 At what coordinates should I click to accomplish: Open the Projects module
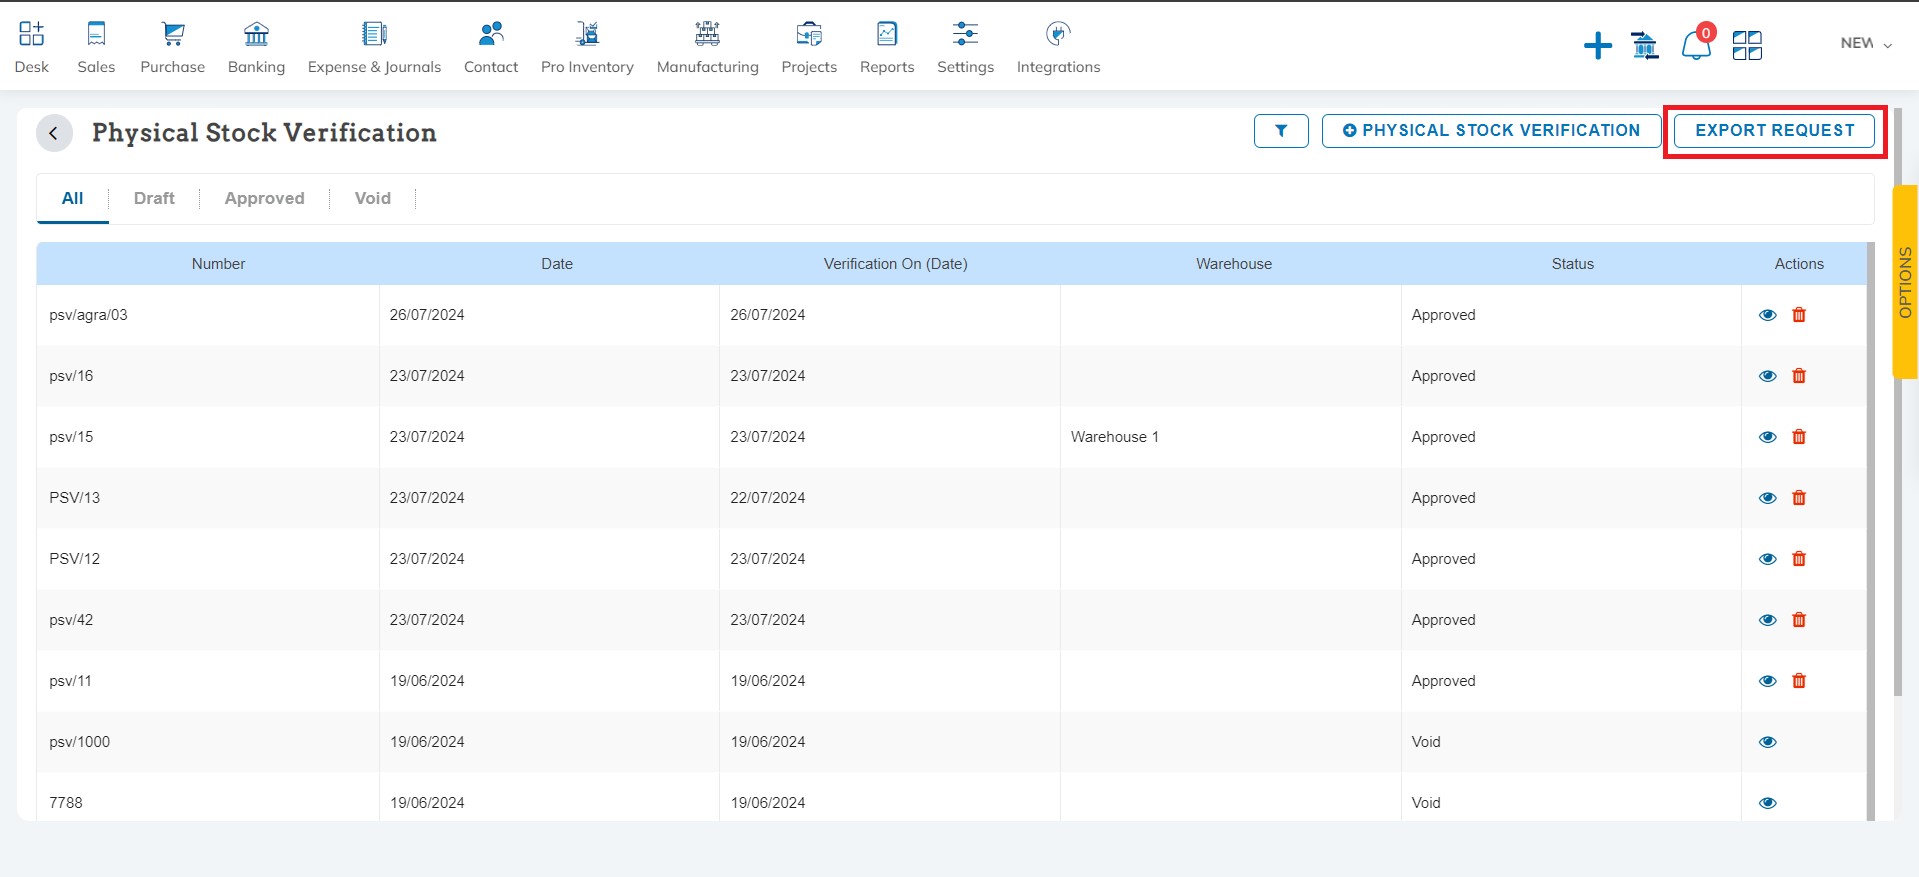pyautogui.click(x=809, y=47)
